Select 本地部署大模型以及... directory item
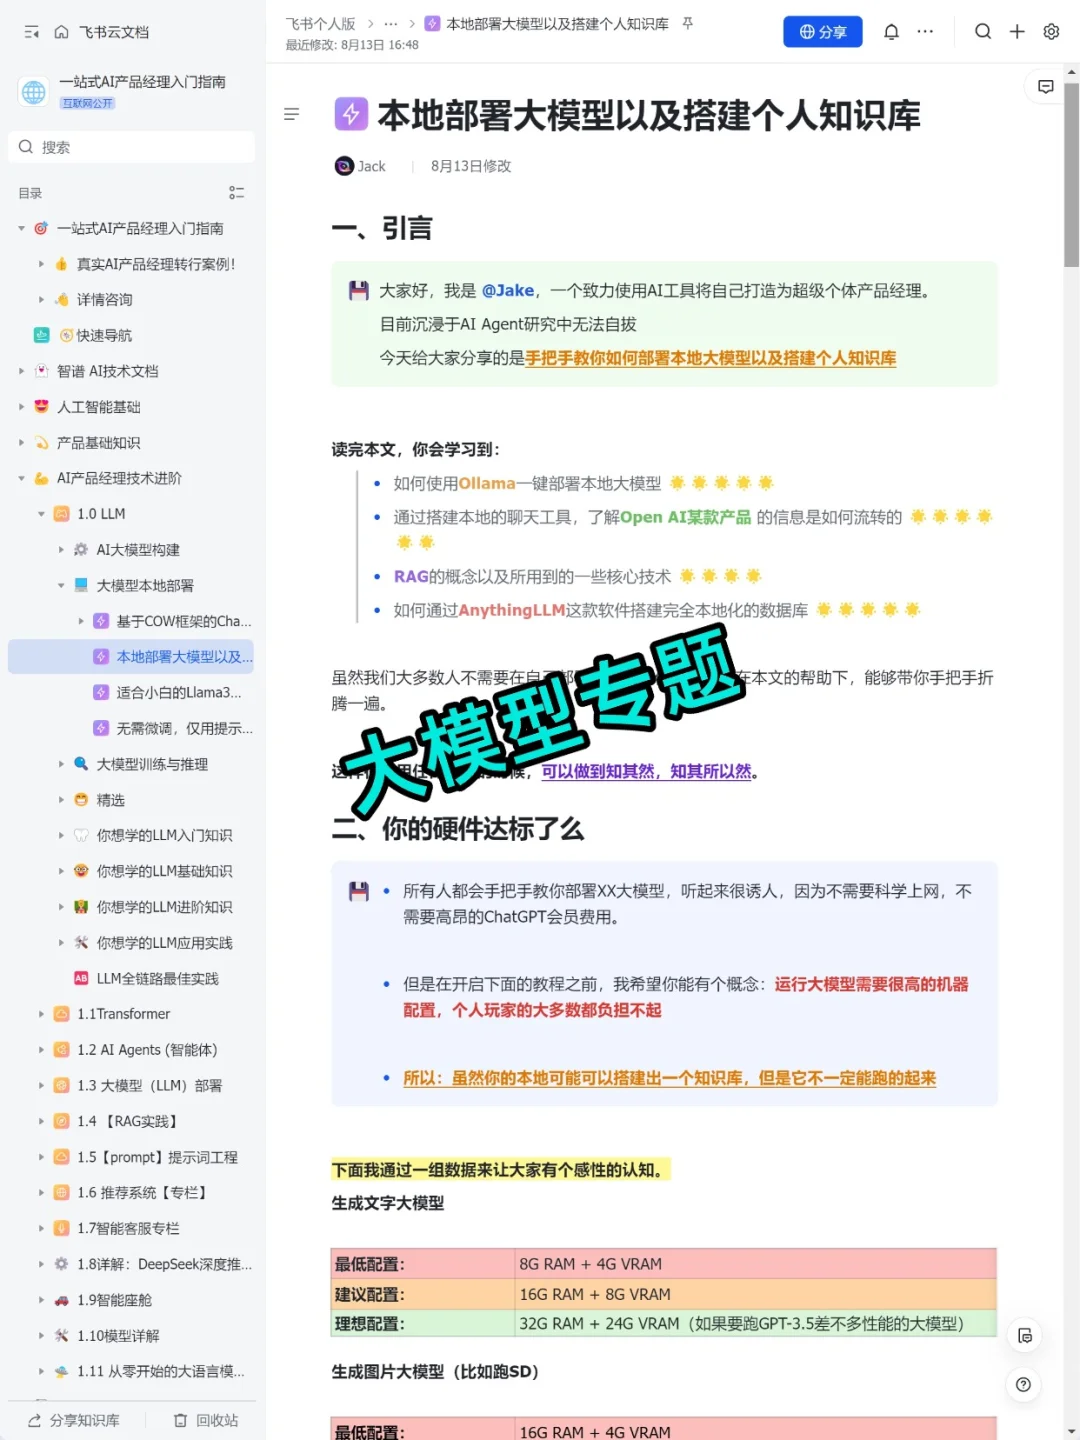Screen dimensions: 1080x1440 [131, 657]
